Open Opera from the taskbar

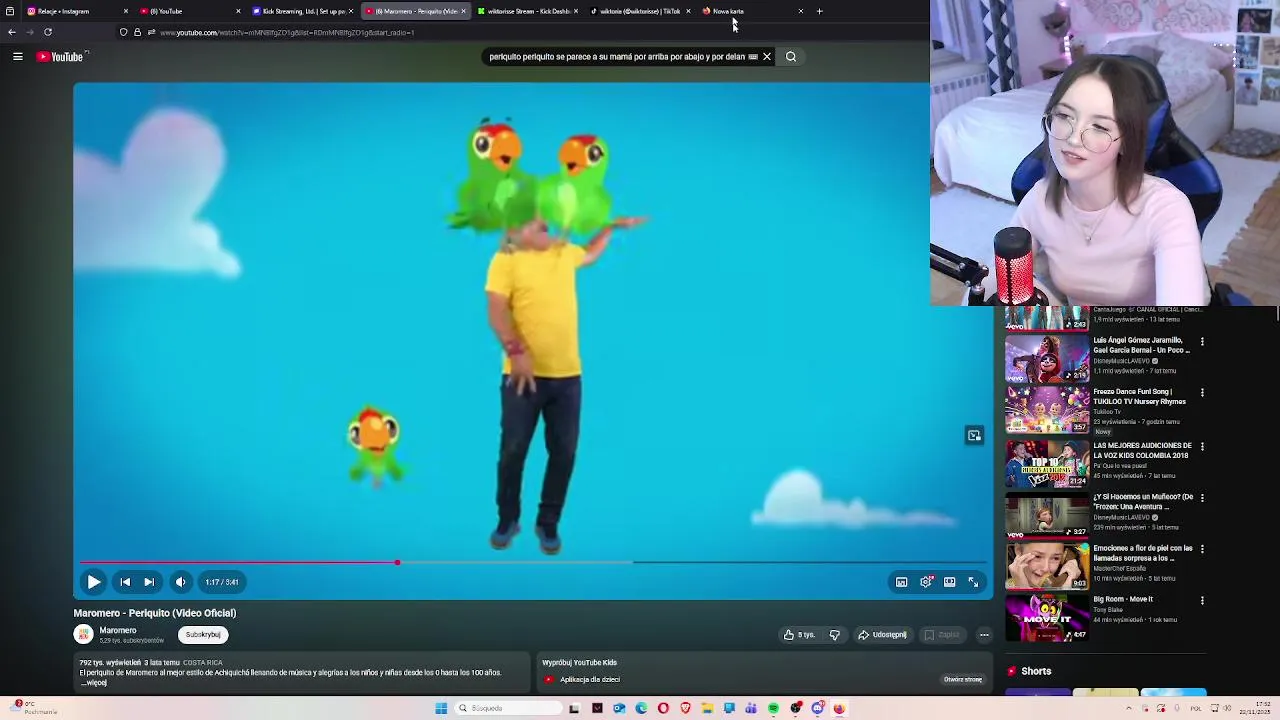(663, 708)
